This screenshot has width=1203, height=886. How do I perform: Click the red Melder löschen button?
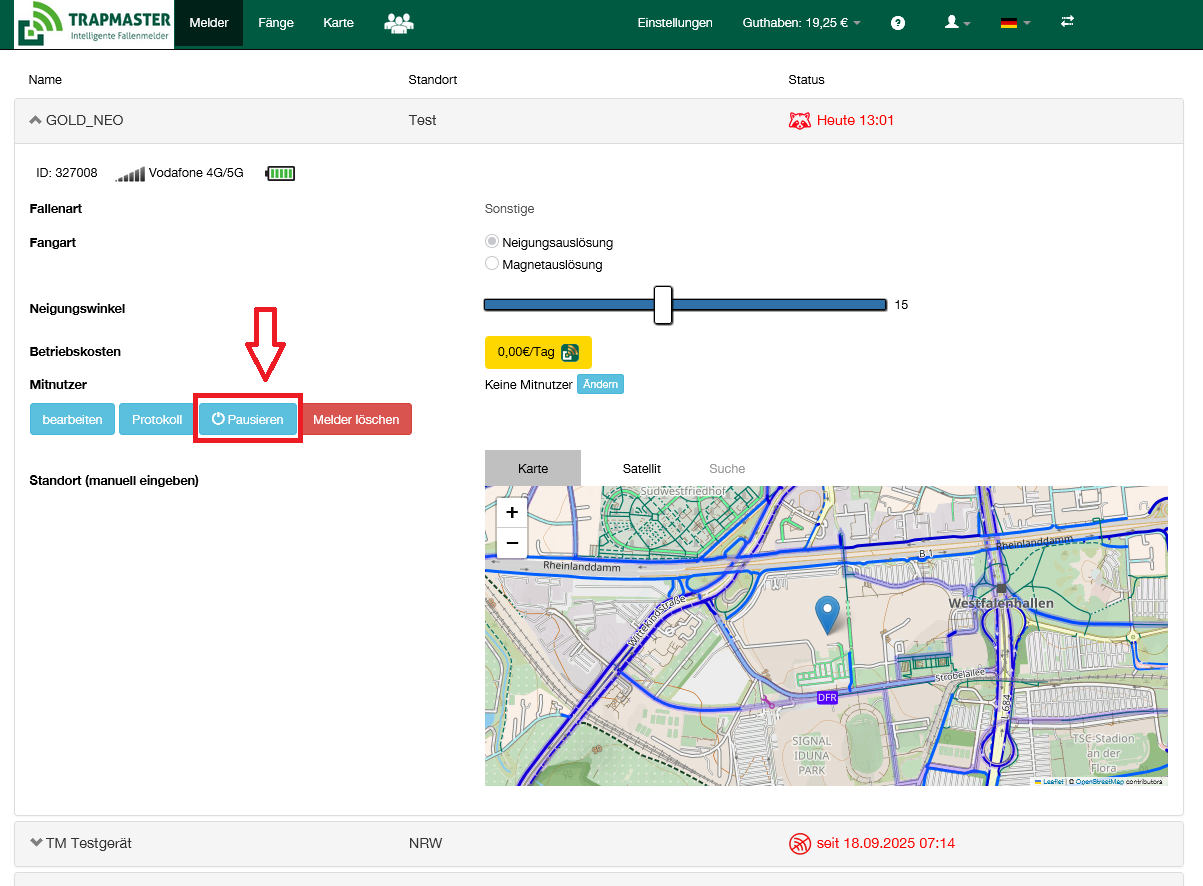pyautogui.click(x=356, y=420)
